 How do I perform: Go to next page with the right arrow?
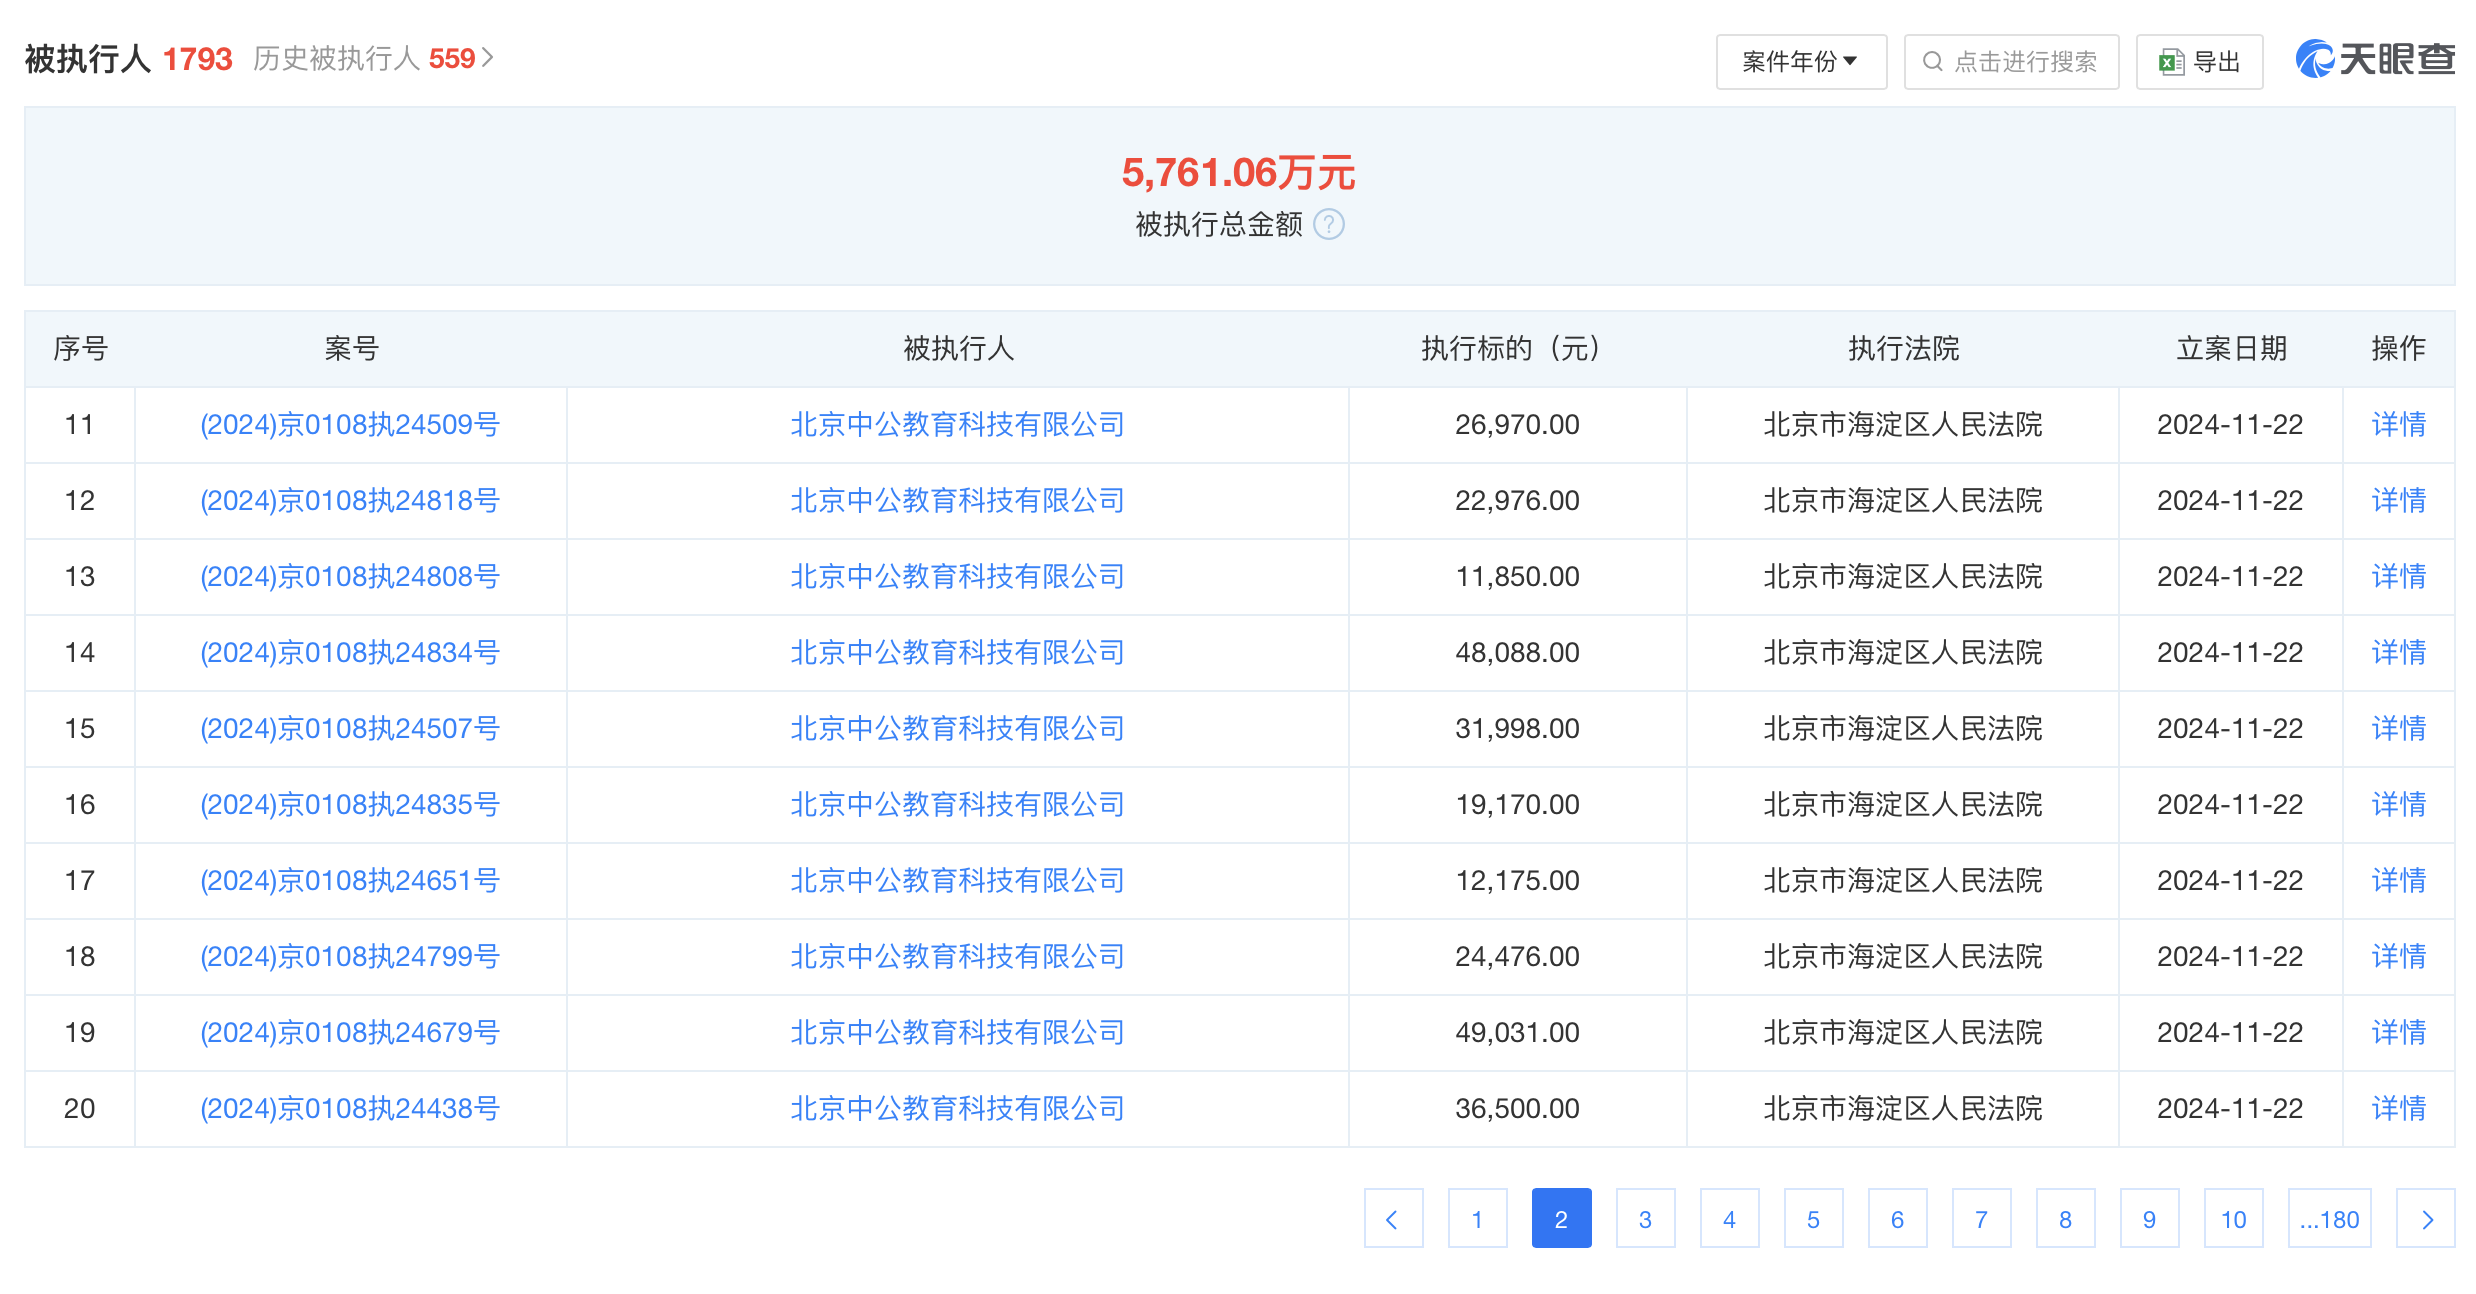coord(2425,1218)
